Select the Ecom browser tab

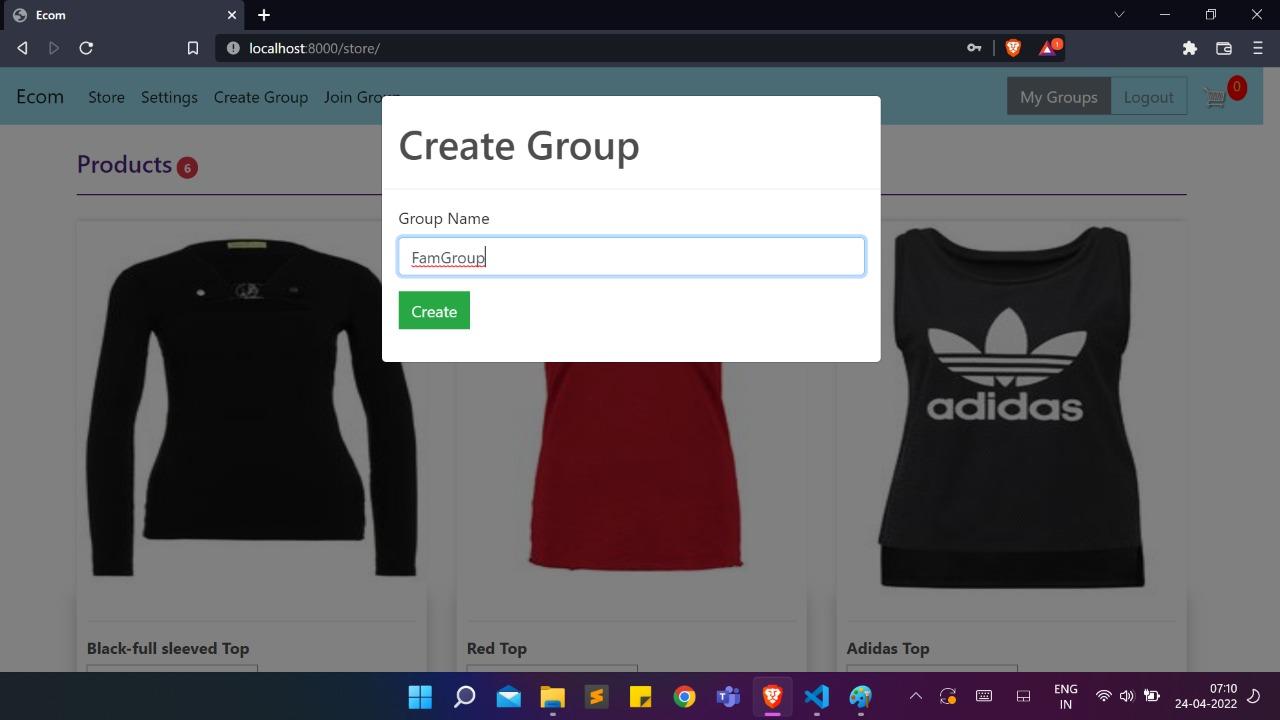pos(124,15)
